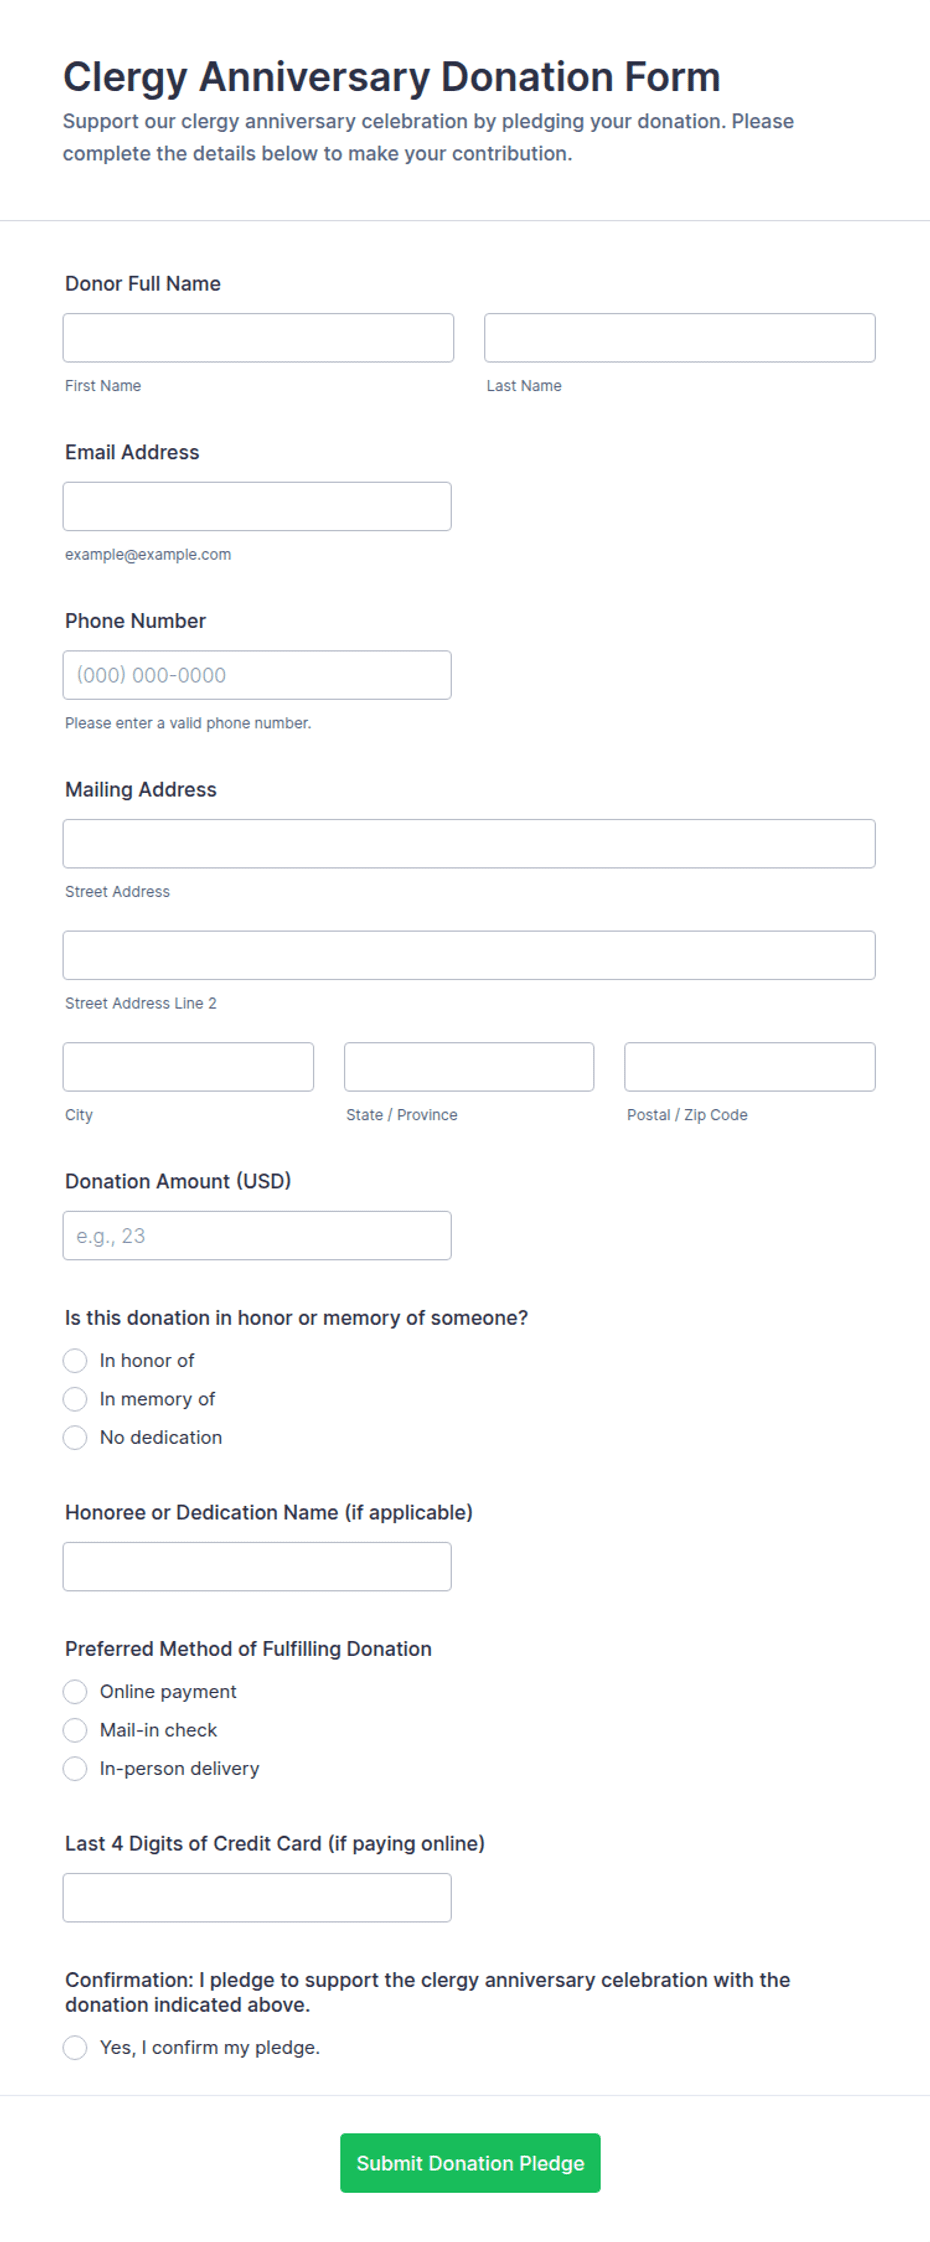Click the Last Name input field
This screenshot has width=930, height=2242.
[x=679, y=337]
